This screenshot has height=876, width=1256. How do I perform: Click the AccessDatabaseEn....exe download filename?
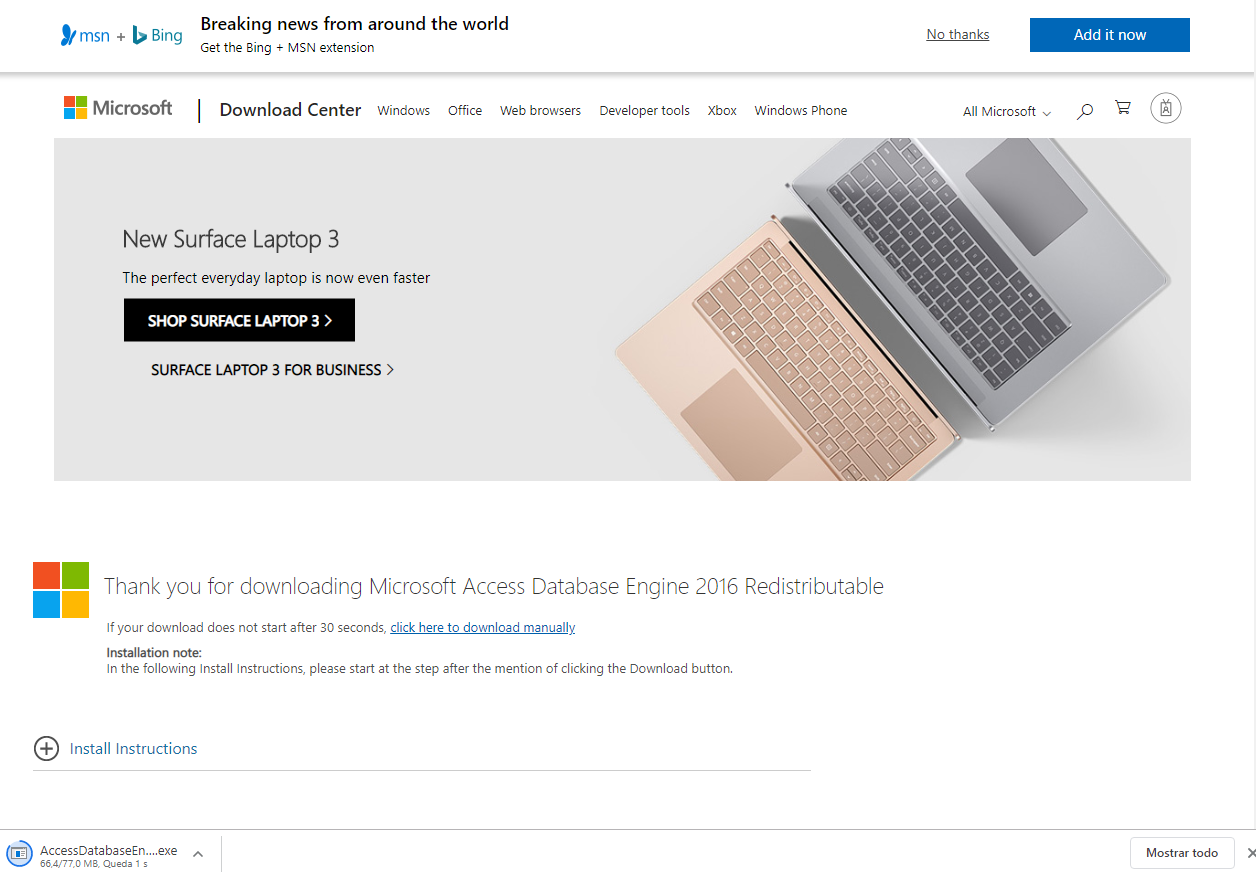(x=108, y=851)
